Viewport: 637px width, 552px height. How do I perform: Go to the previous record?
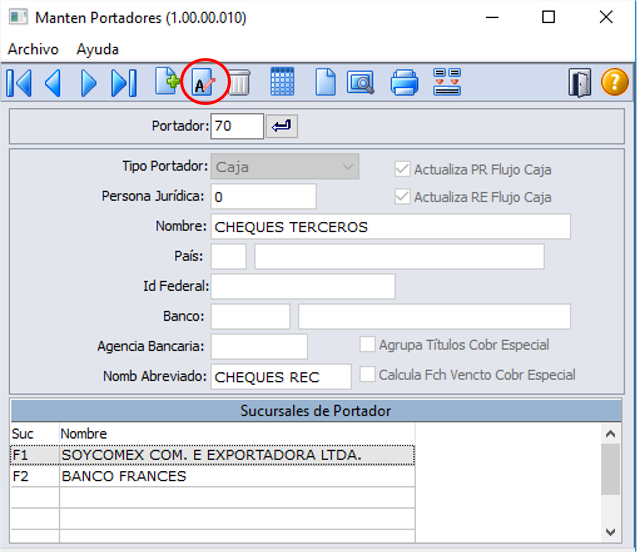click(x=53, y=83)
